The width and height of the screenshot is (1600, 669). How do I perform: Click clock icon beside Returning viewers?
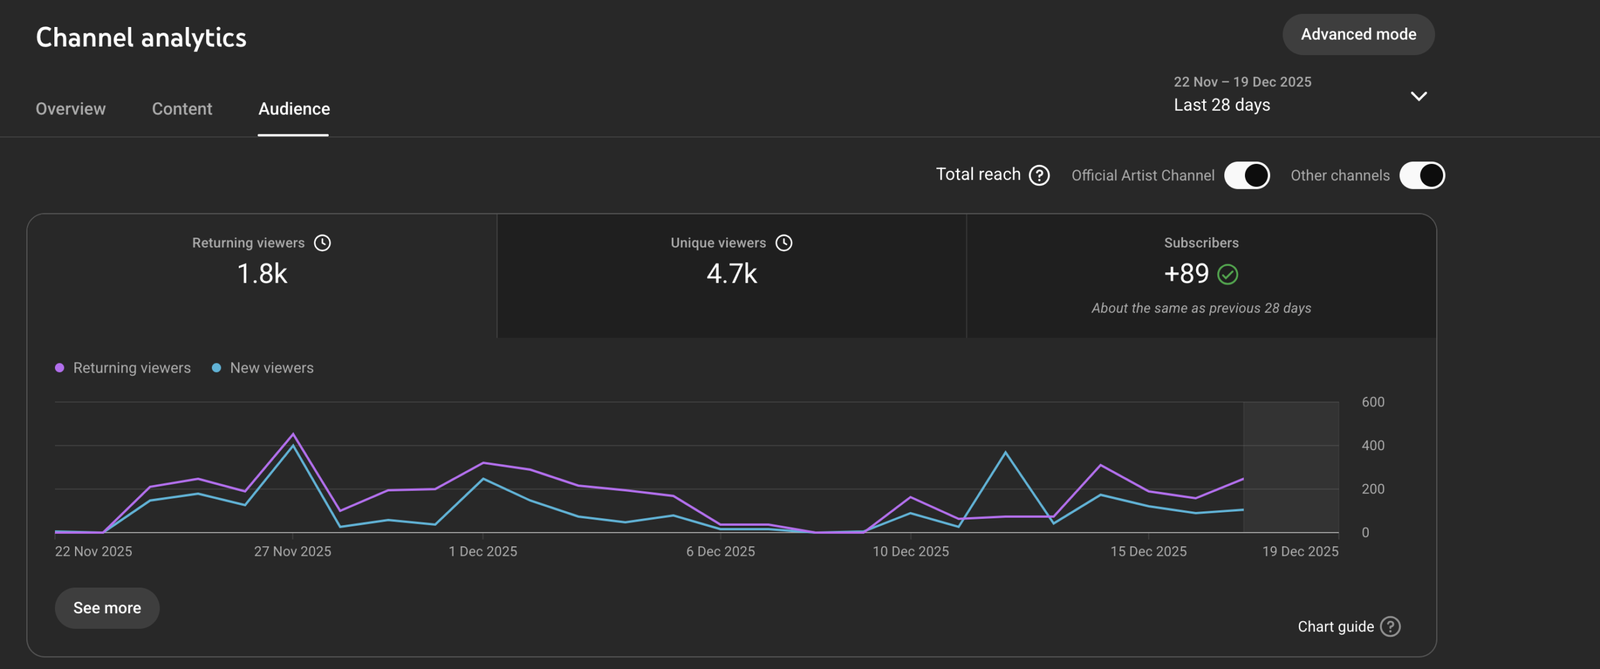322,243
